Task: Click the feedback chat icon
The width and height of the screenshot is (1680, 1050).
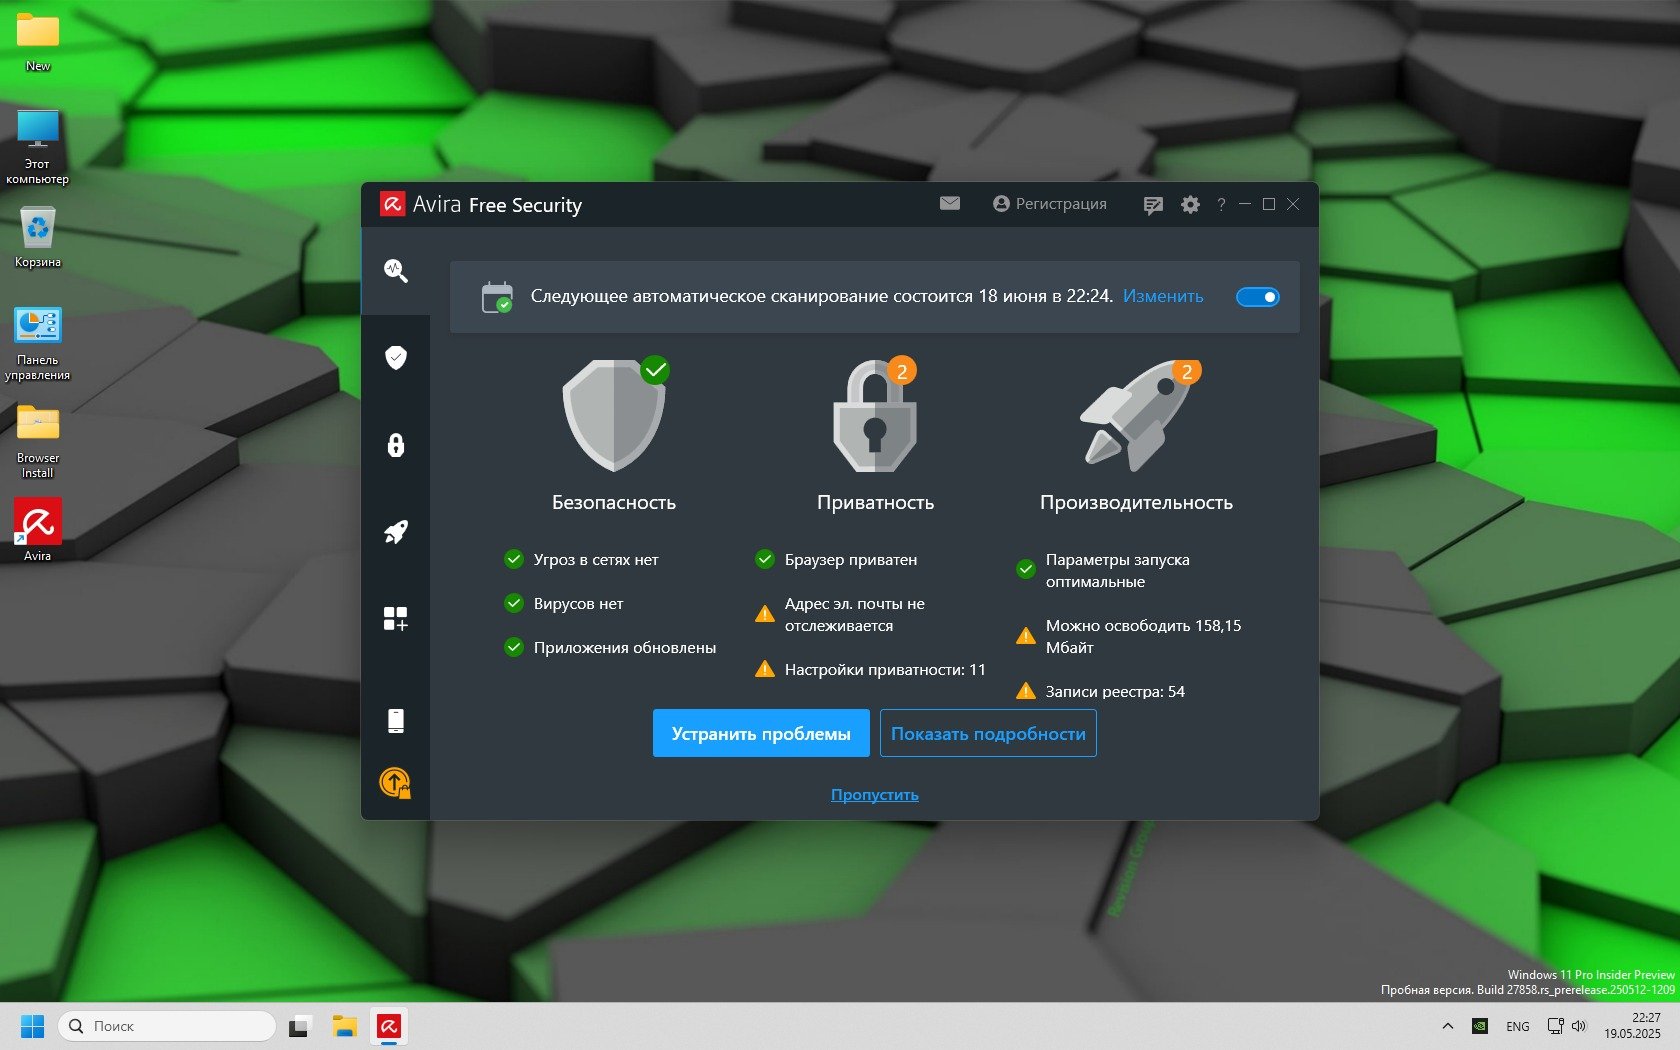Action: click(1153, 205)
